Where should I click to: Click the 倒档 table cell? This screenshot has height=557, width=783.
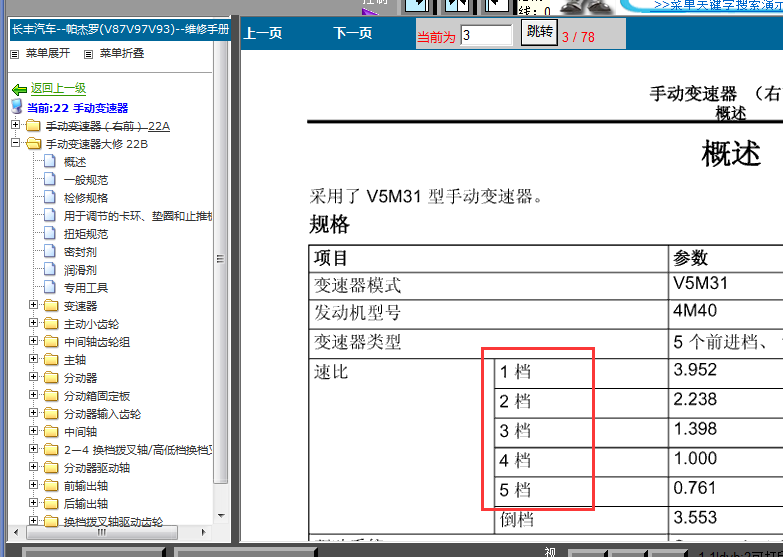pyautogui.click(x=581, y=521)
